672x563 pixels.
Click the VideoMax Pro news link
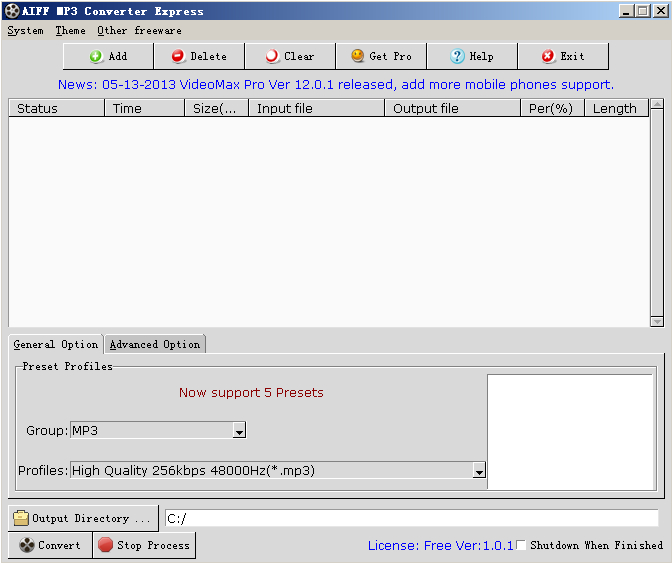point(336,84)
